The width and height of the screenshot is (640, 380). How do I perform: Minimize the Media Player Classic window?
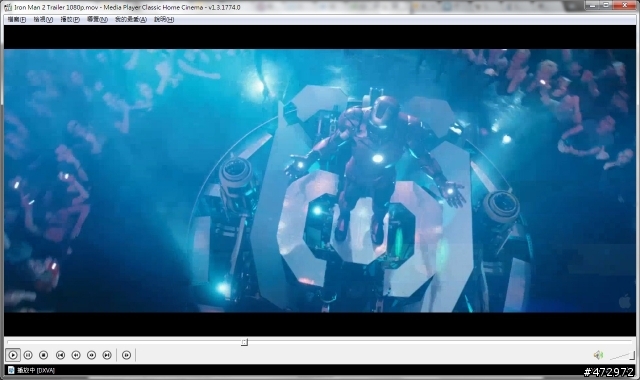pyautogui.click(x=592, y=5)
